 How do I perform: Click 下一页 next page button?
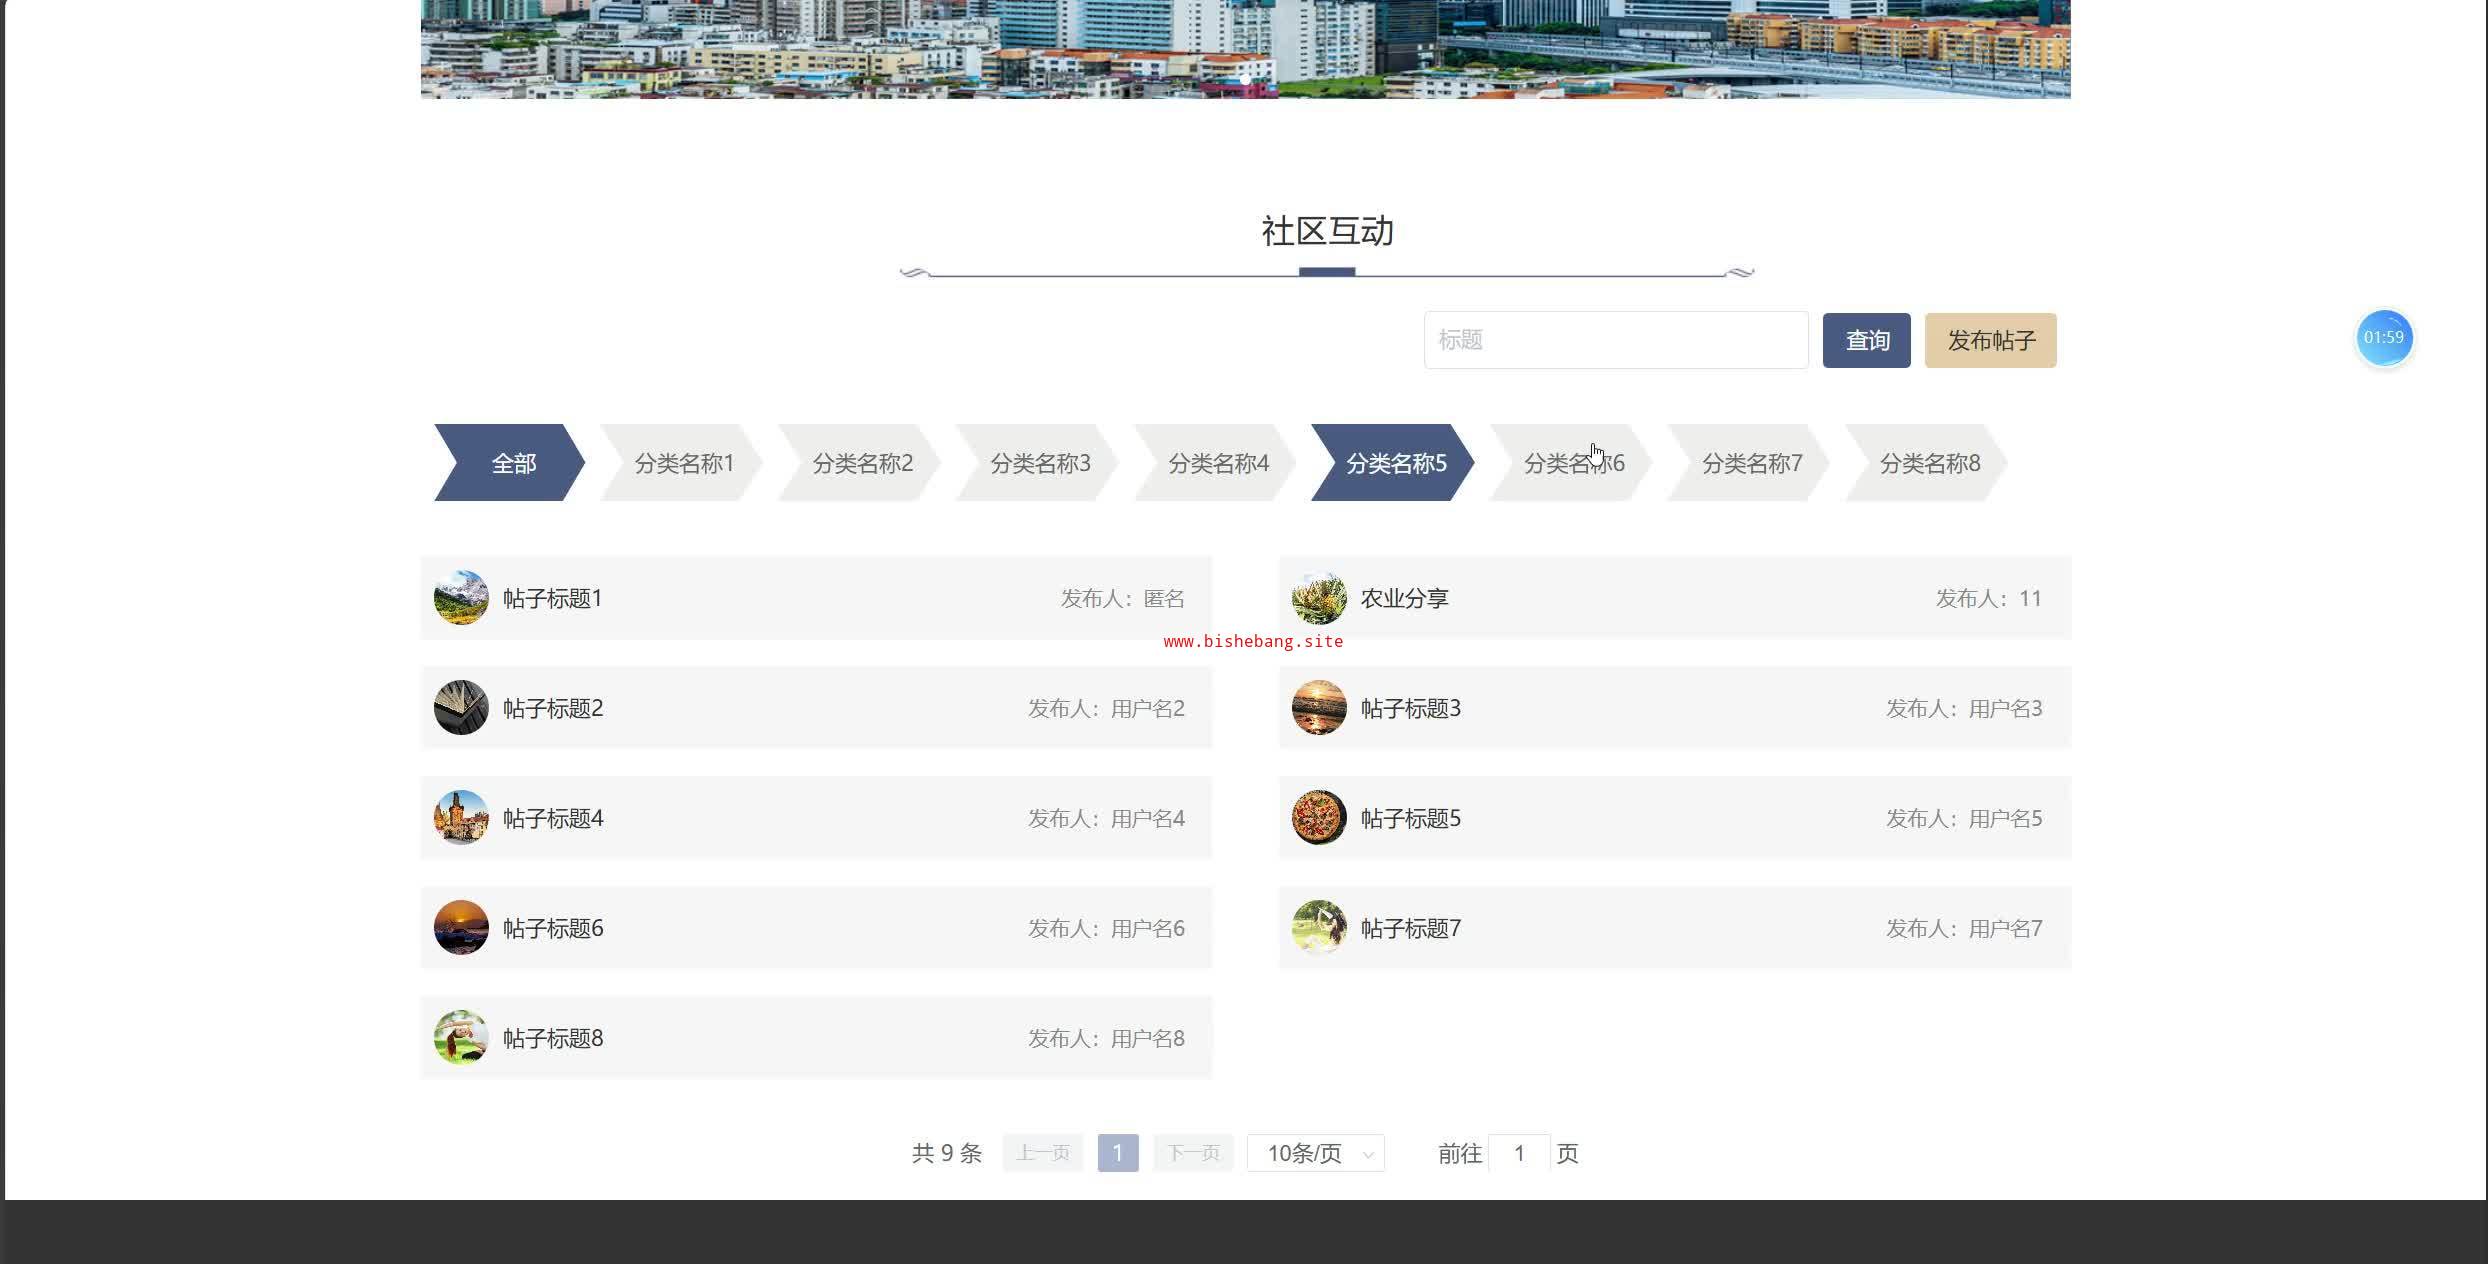coord(1193,1153)
